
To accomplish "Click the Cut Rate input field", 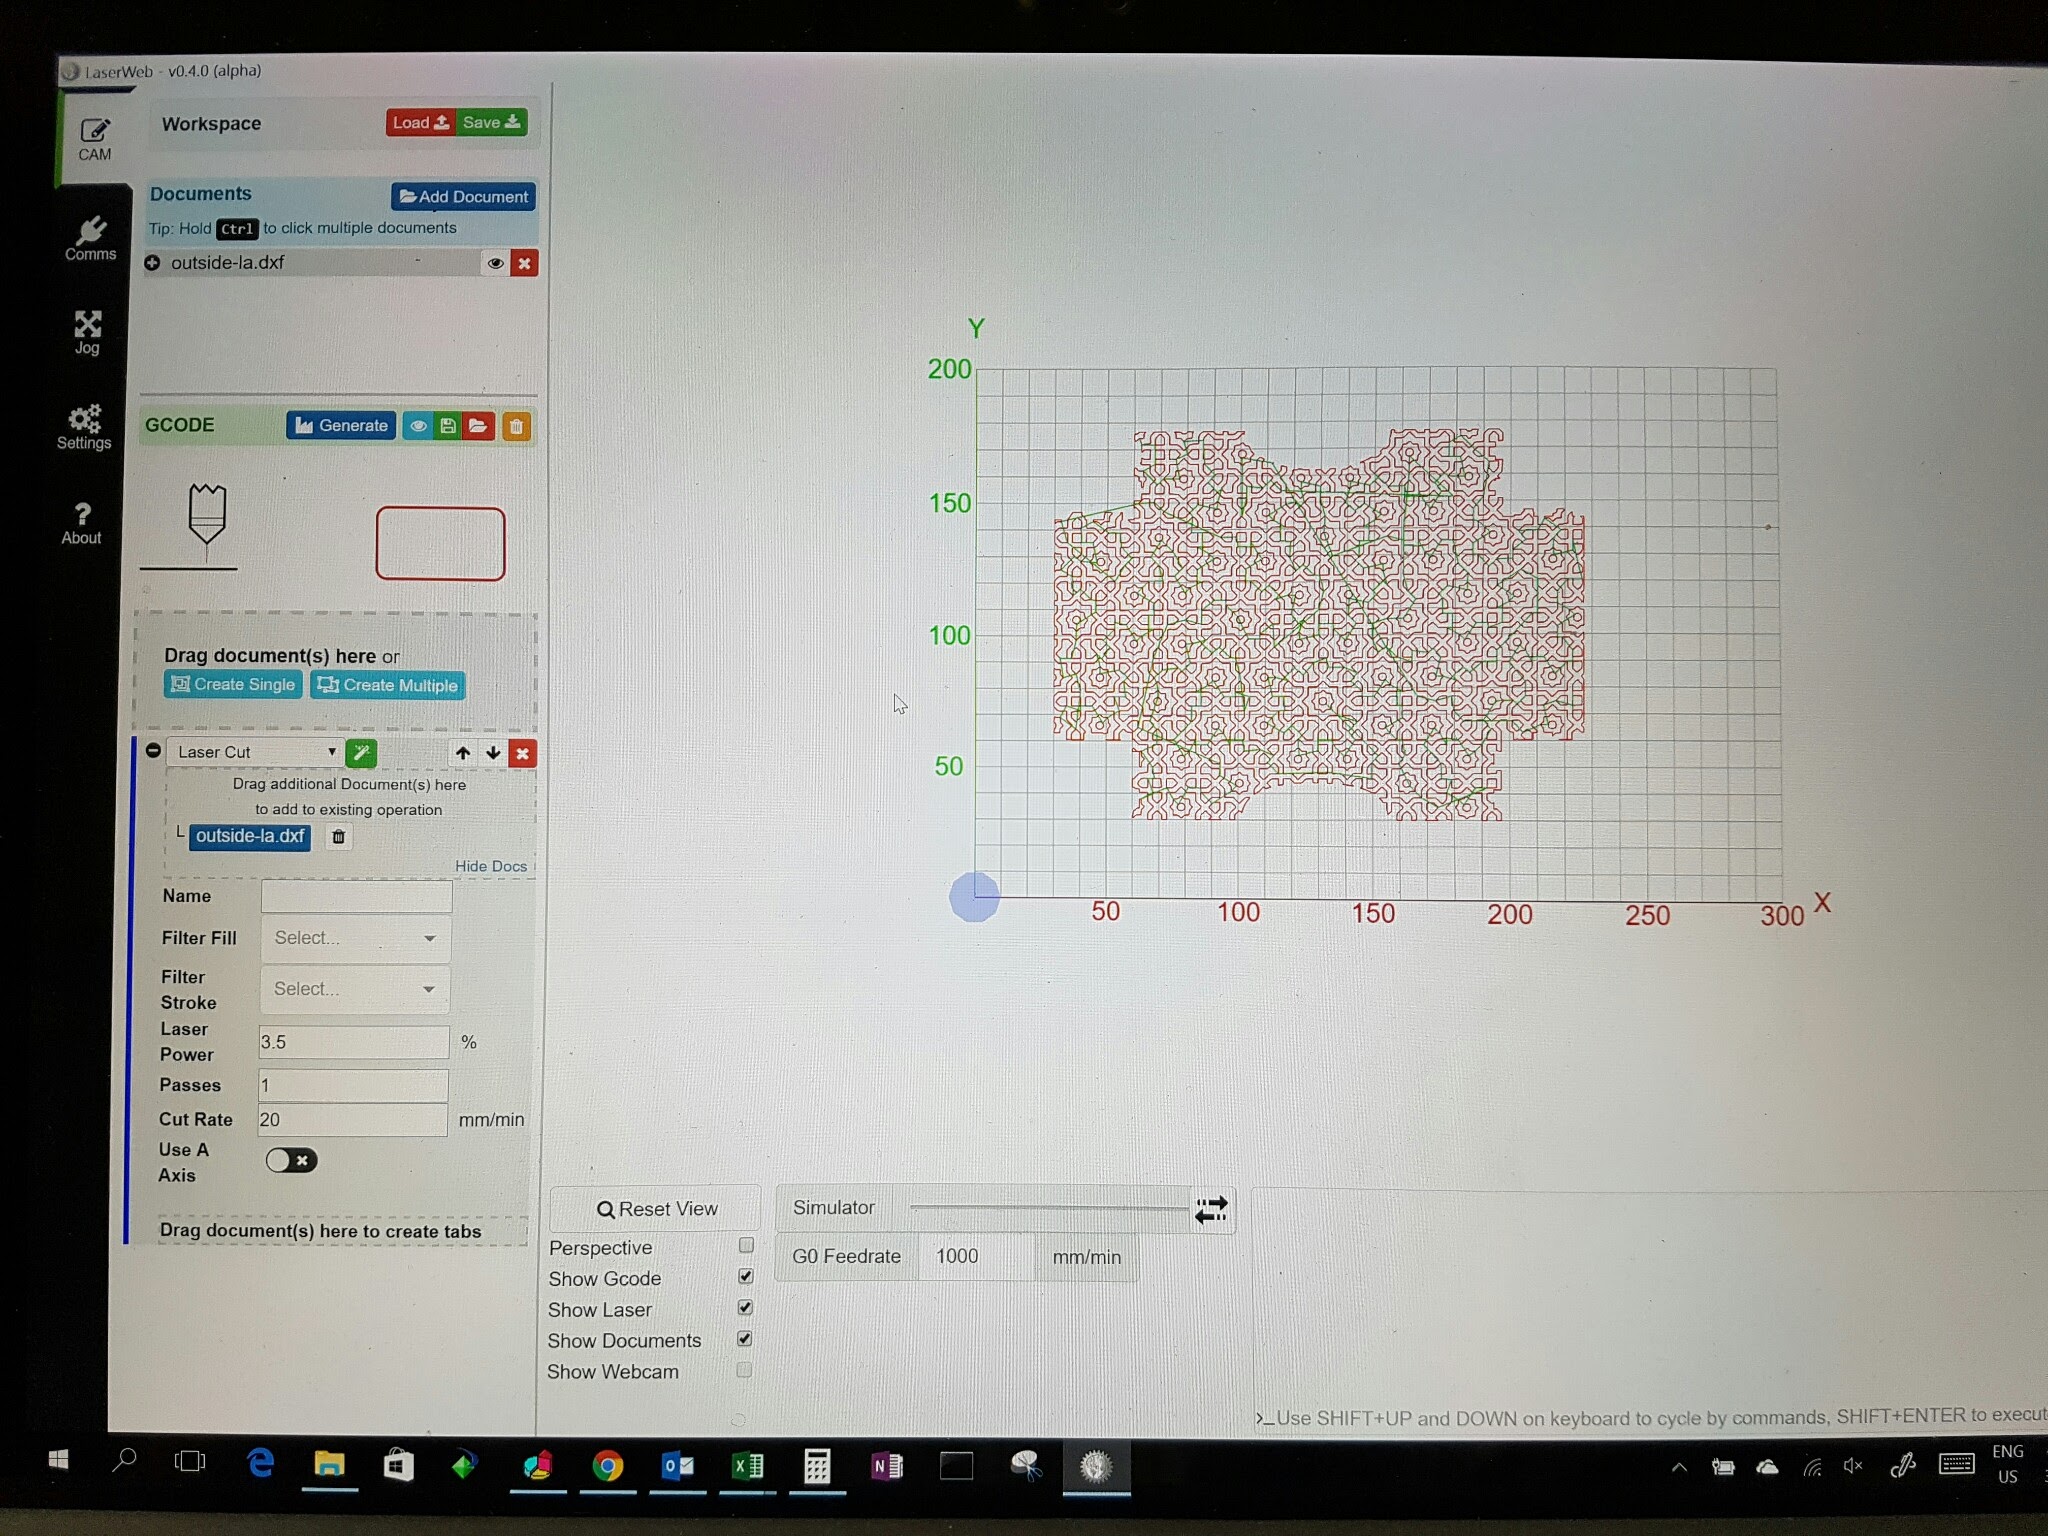I will click(x=351, y=1120).
